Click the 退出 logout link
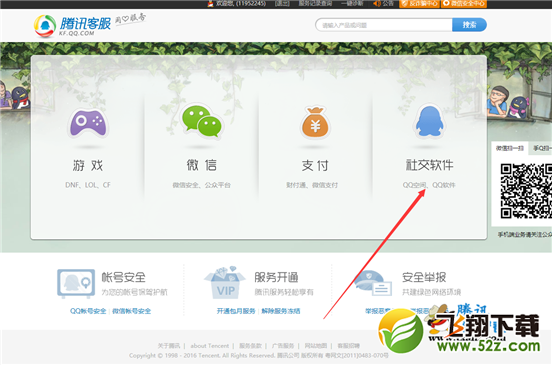552x365 pixels. pyautogui.click(x=282, y=4)
